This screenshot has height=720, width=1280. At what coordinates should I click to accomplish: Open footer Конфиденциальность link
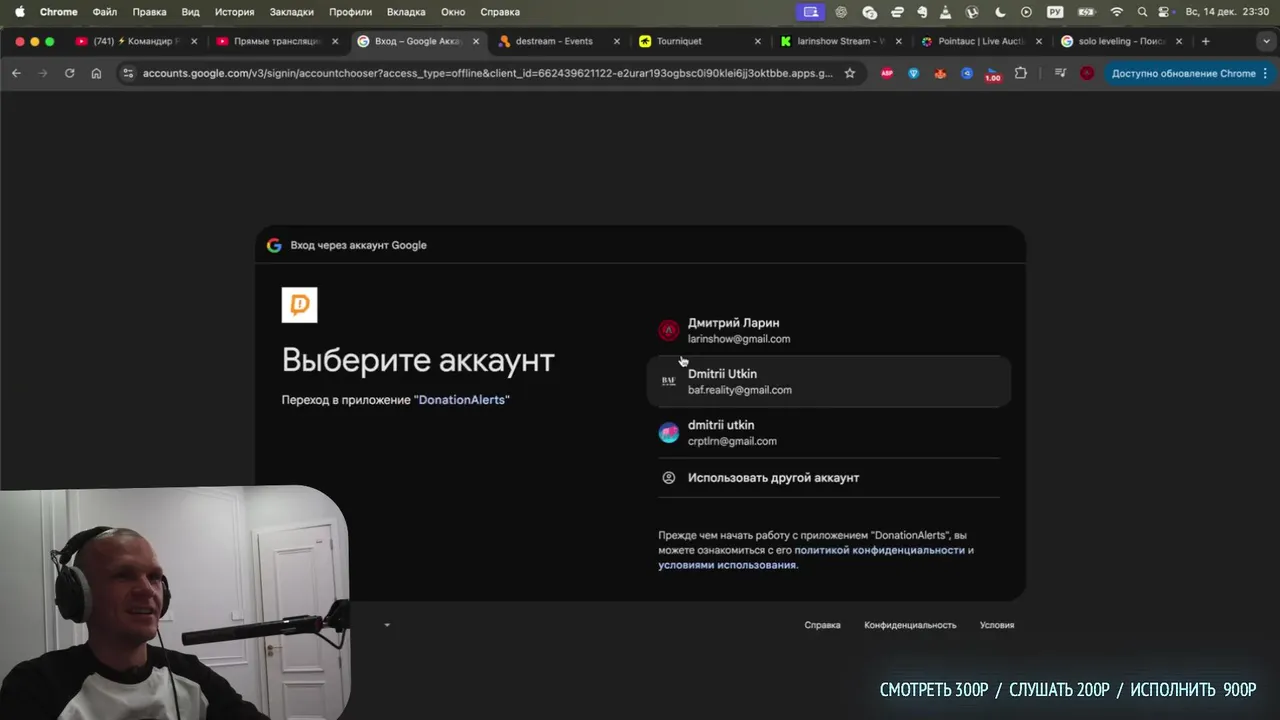(910, 625)
